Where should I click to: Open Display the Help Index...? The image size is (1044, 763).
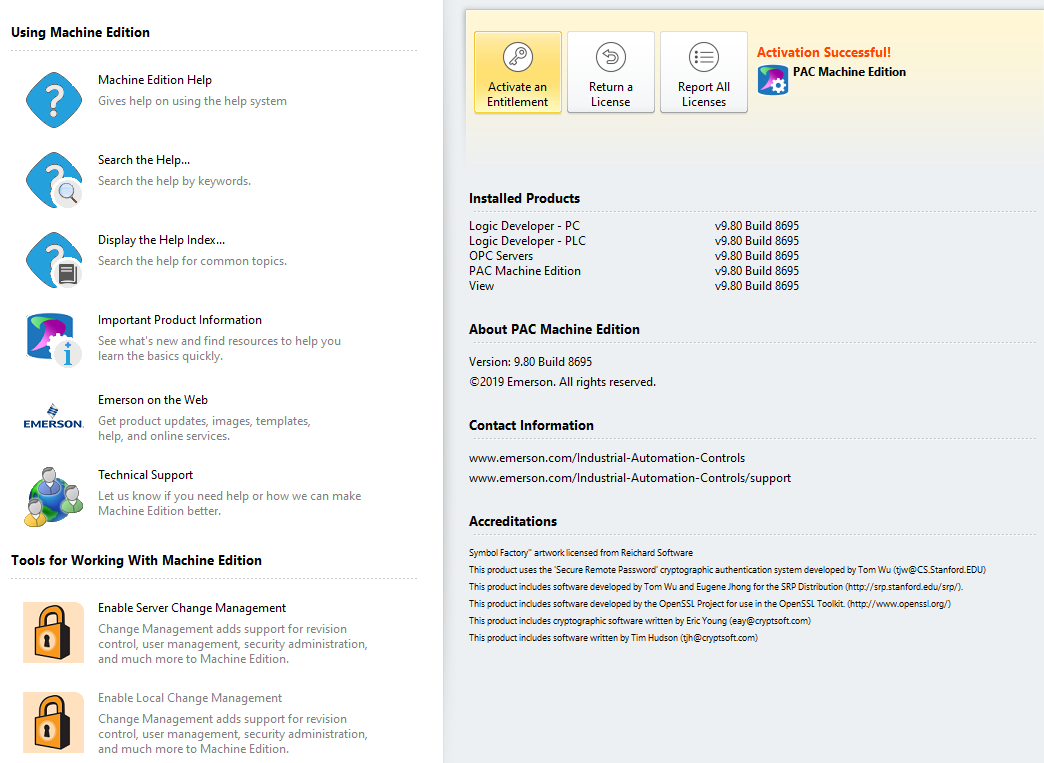tap(161, 240)
